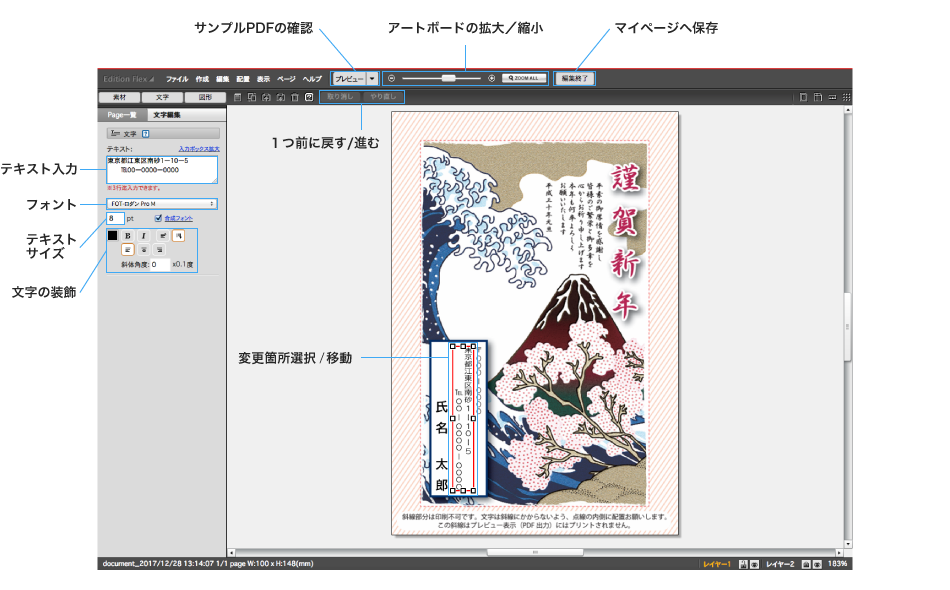Toggle bold text formatting

pos(128,236)
